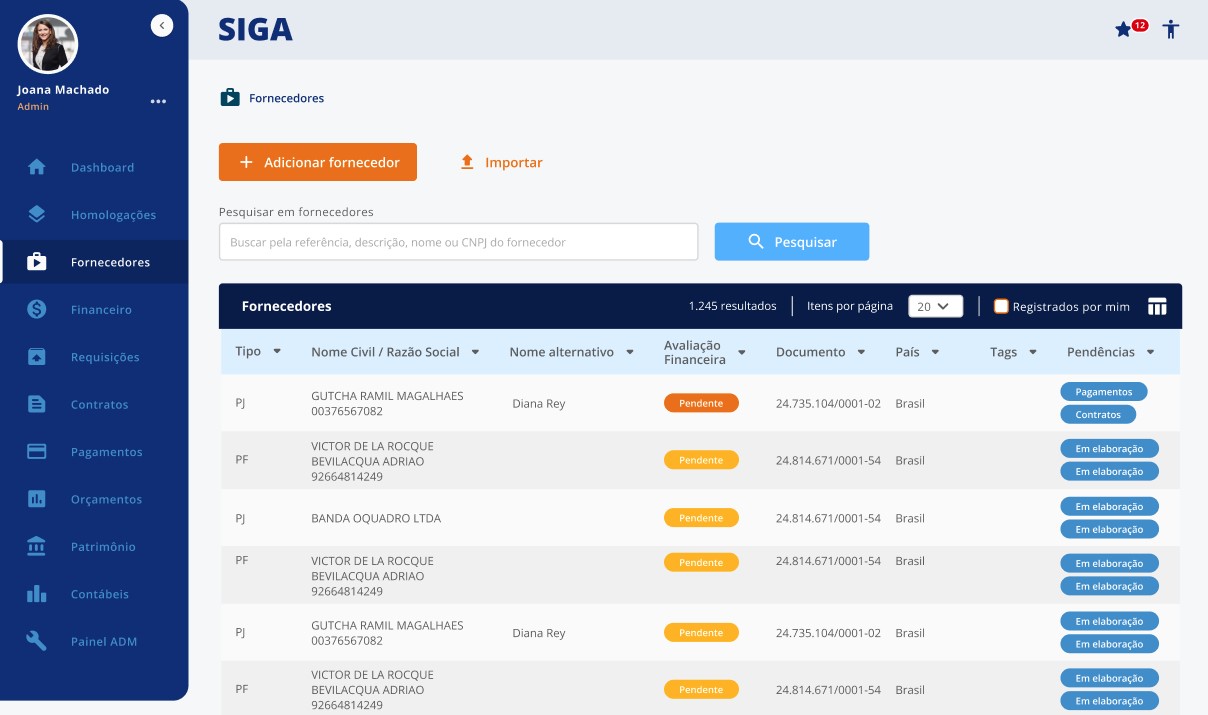The width and height of the screenshot is (1208, 715).
Task: Open the user options via three dots
Action: point(158,100)
